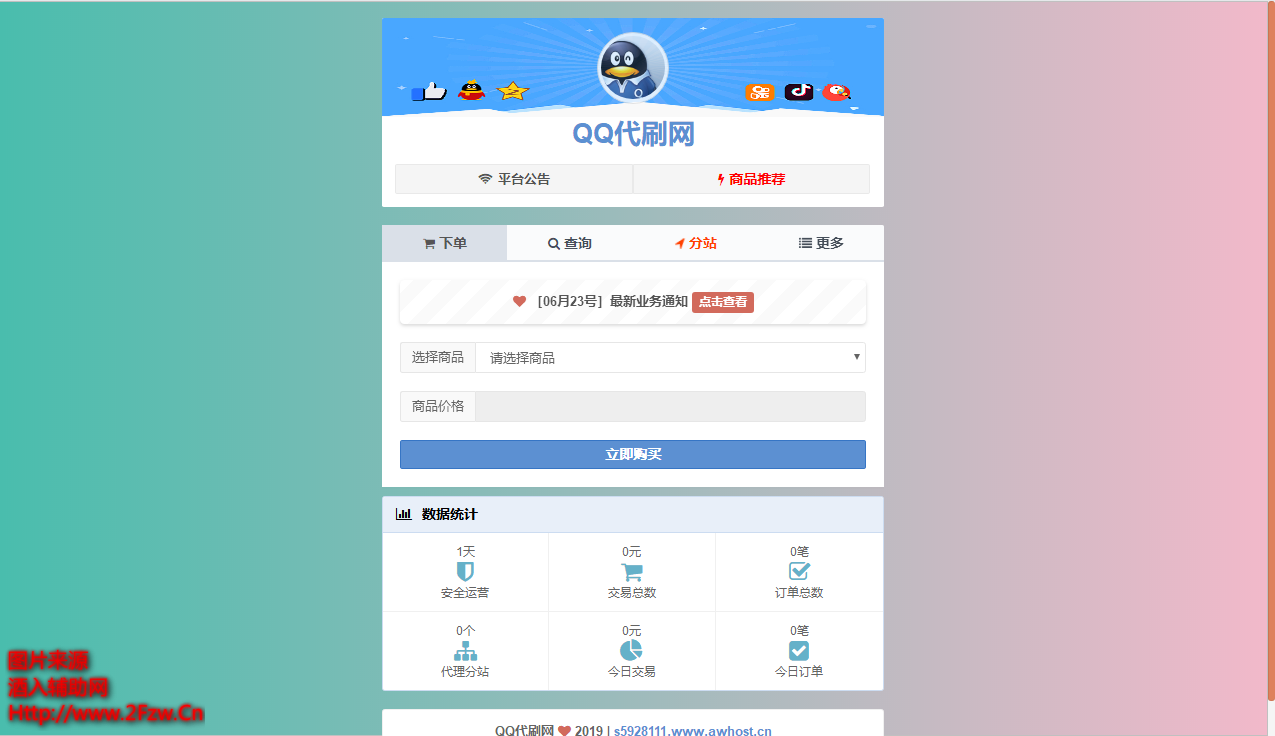Click the footer heart icon before 2019

[x=564, y=731]
